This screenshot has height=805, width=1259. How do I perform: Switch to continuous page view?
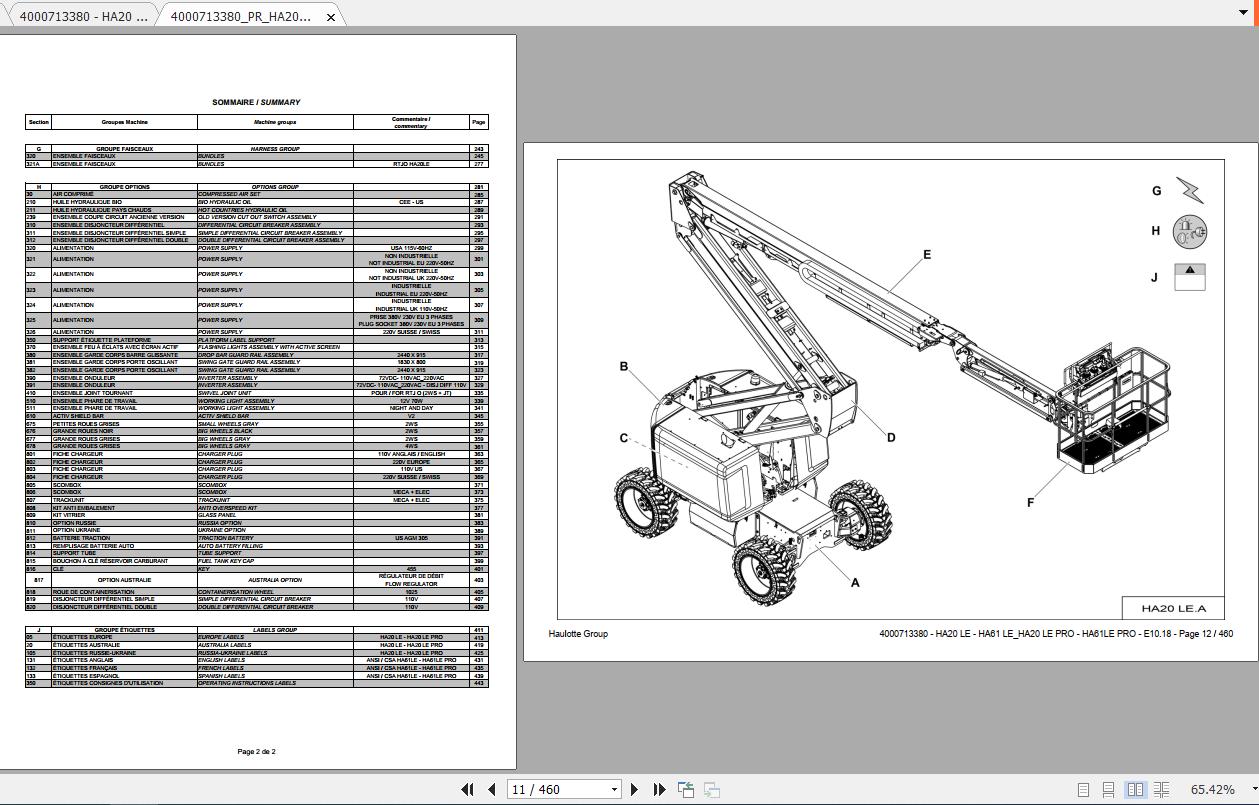1108,789
